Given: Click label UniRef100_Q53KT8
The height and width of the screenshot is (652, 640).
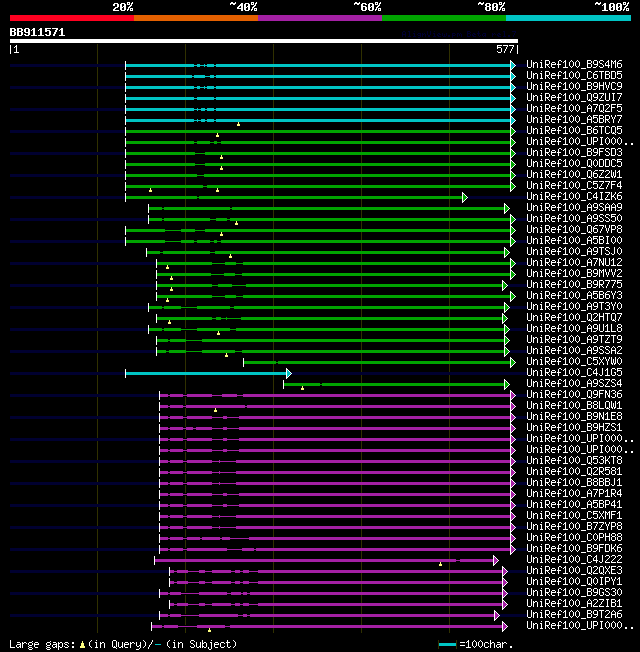Looking at the screenshot, I should coord(574,461).
